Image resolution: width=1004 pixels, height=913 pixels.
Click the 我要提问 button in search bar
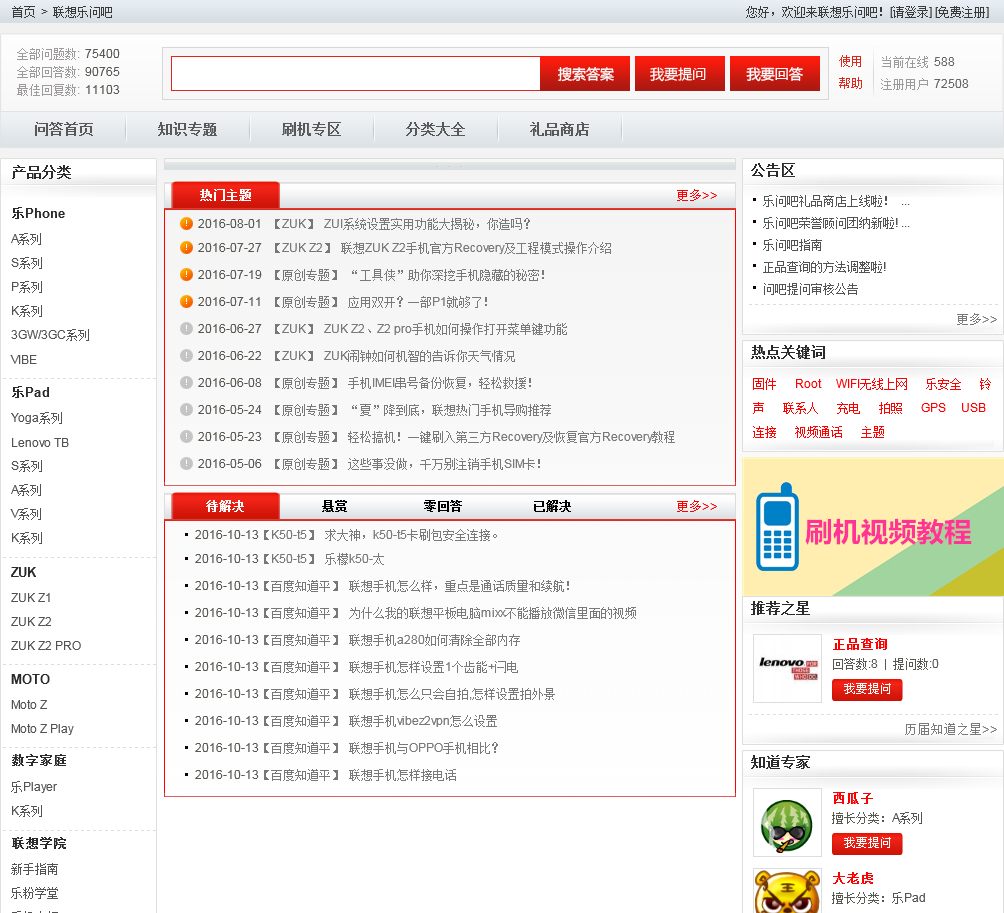(x=679, y=74)
